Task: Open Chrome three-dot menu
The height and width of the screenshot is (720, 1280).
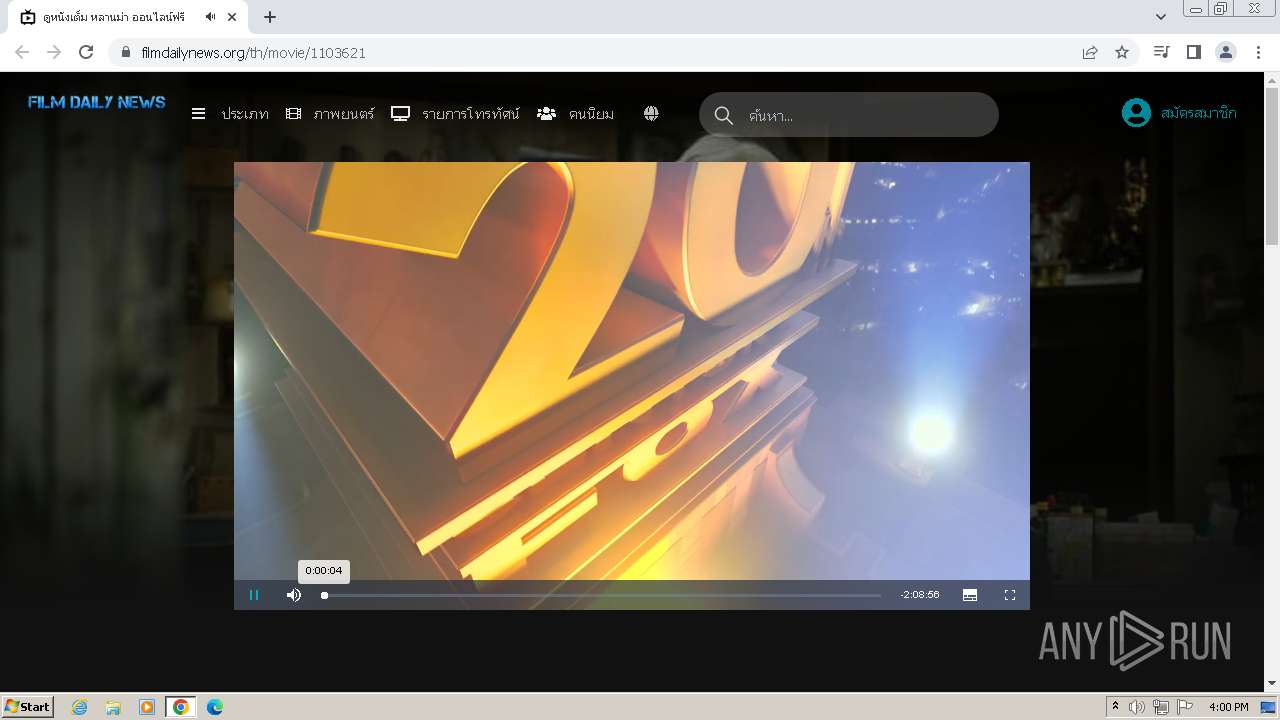Action: pyautogui.click(x=1258, y=52)
